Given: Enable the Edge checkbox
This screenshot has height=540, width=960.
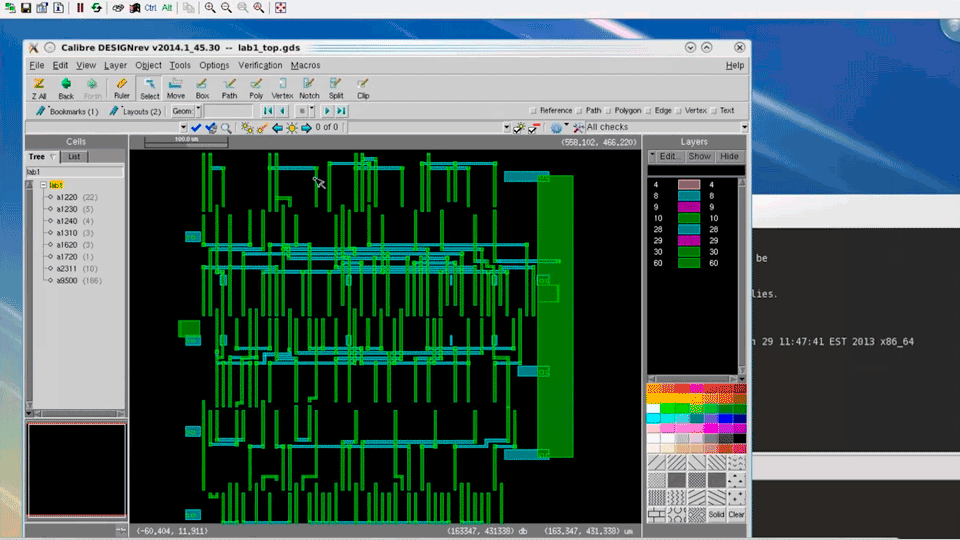Looking at the screenshot, I should coord(648,111).
